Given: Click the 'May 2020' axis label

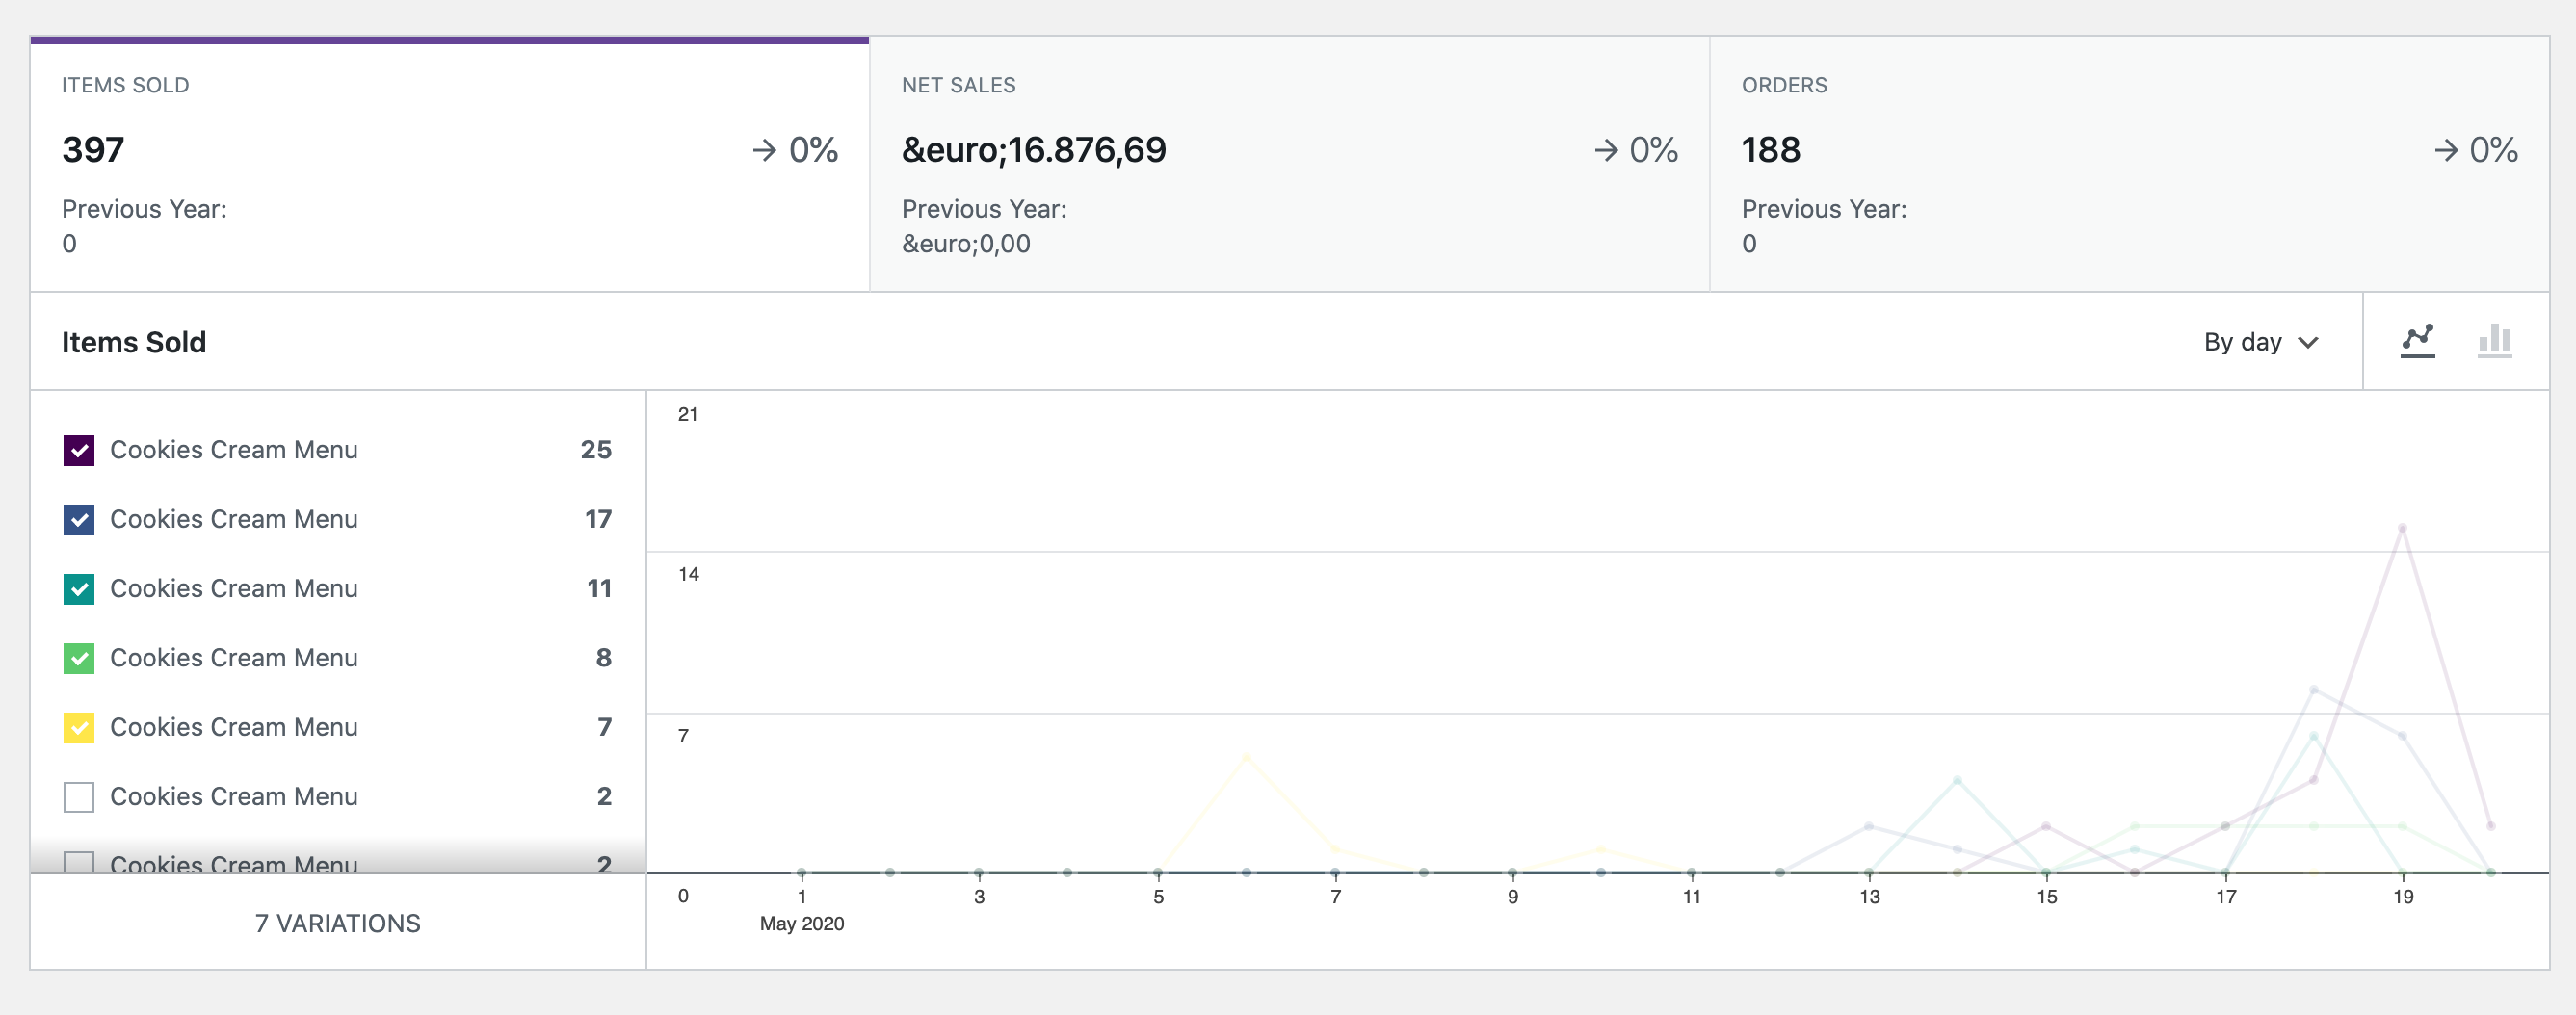Looking at the screenshot, I should (801, 924).
